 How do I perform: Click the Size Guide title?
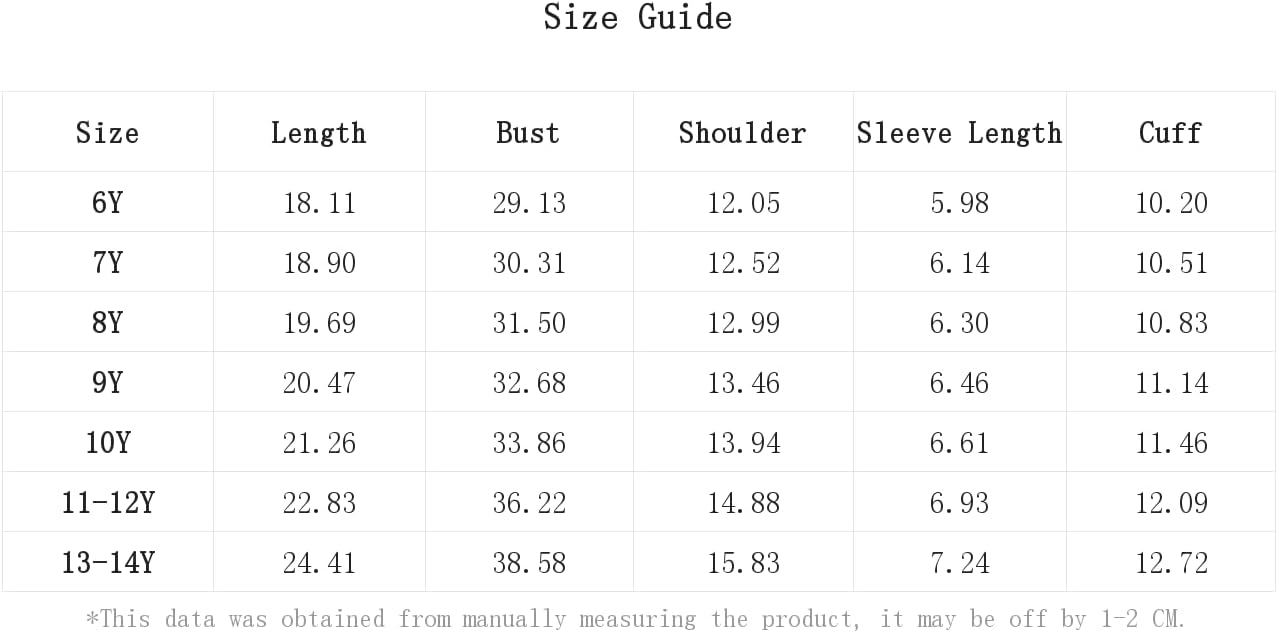point(638,17)
